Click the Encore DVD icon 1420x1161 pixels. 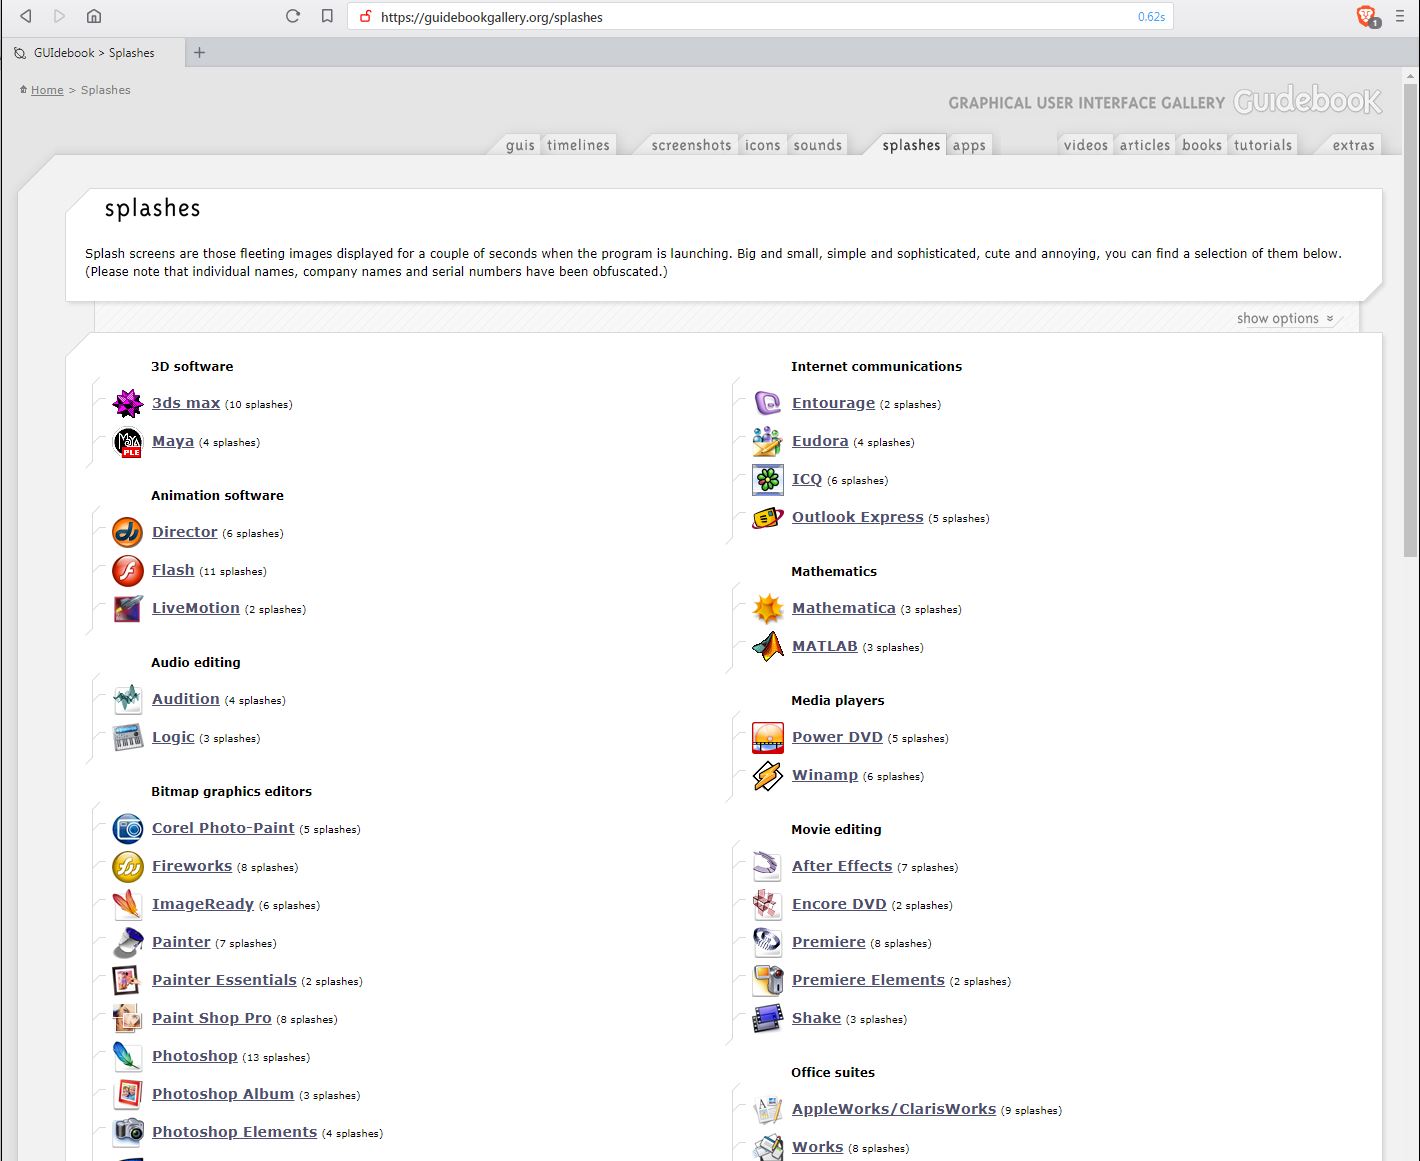point(768,905)
